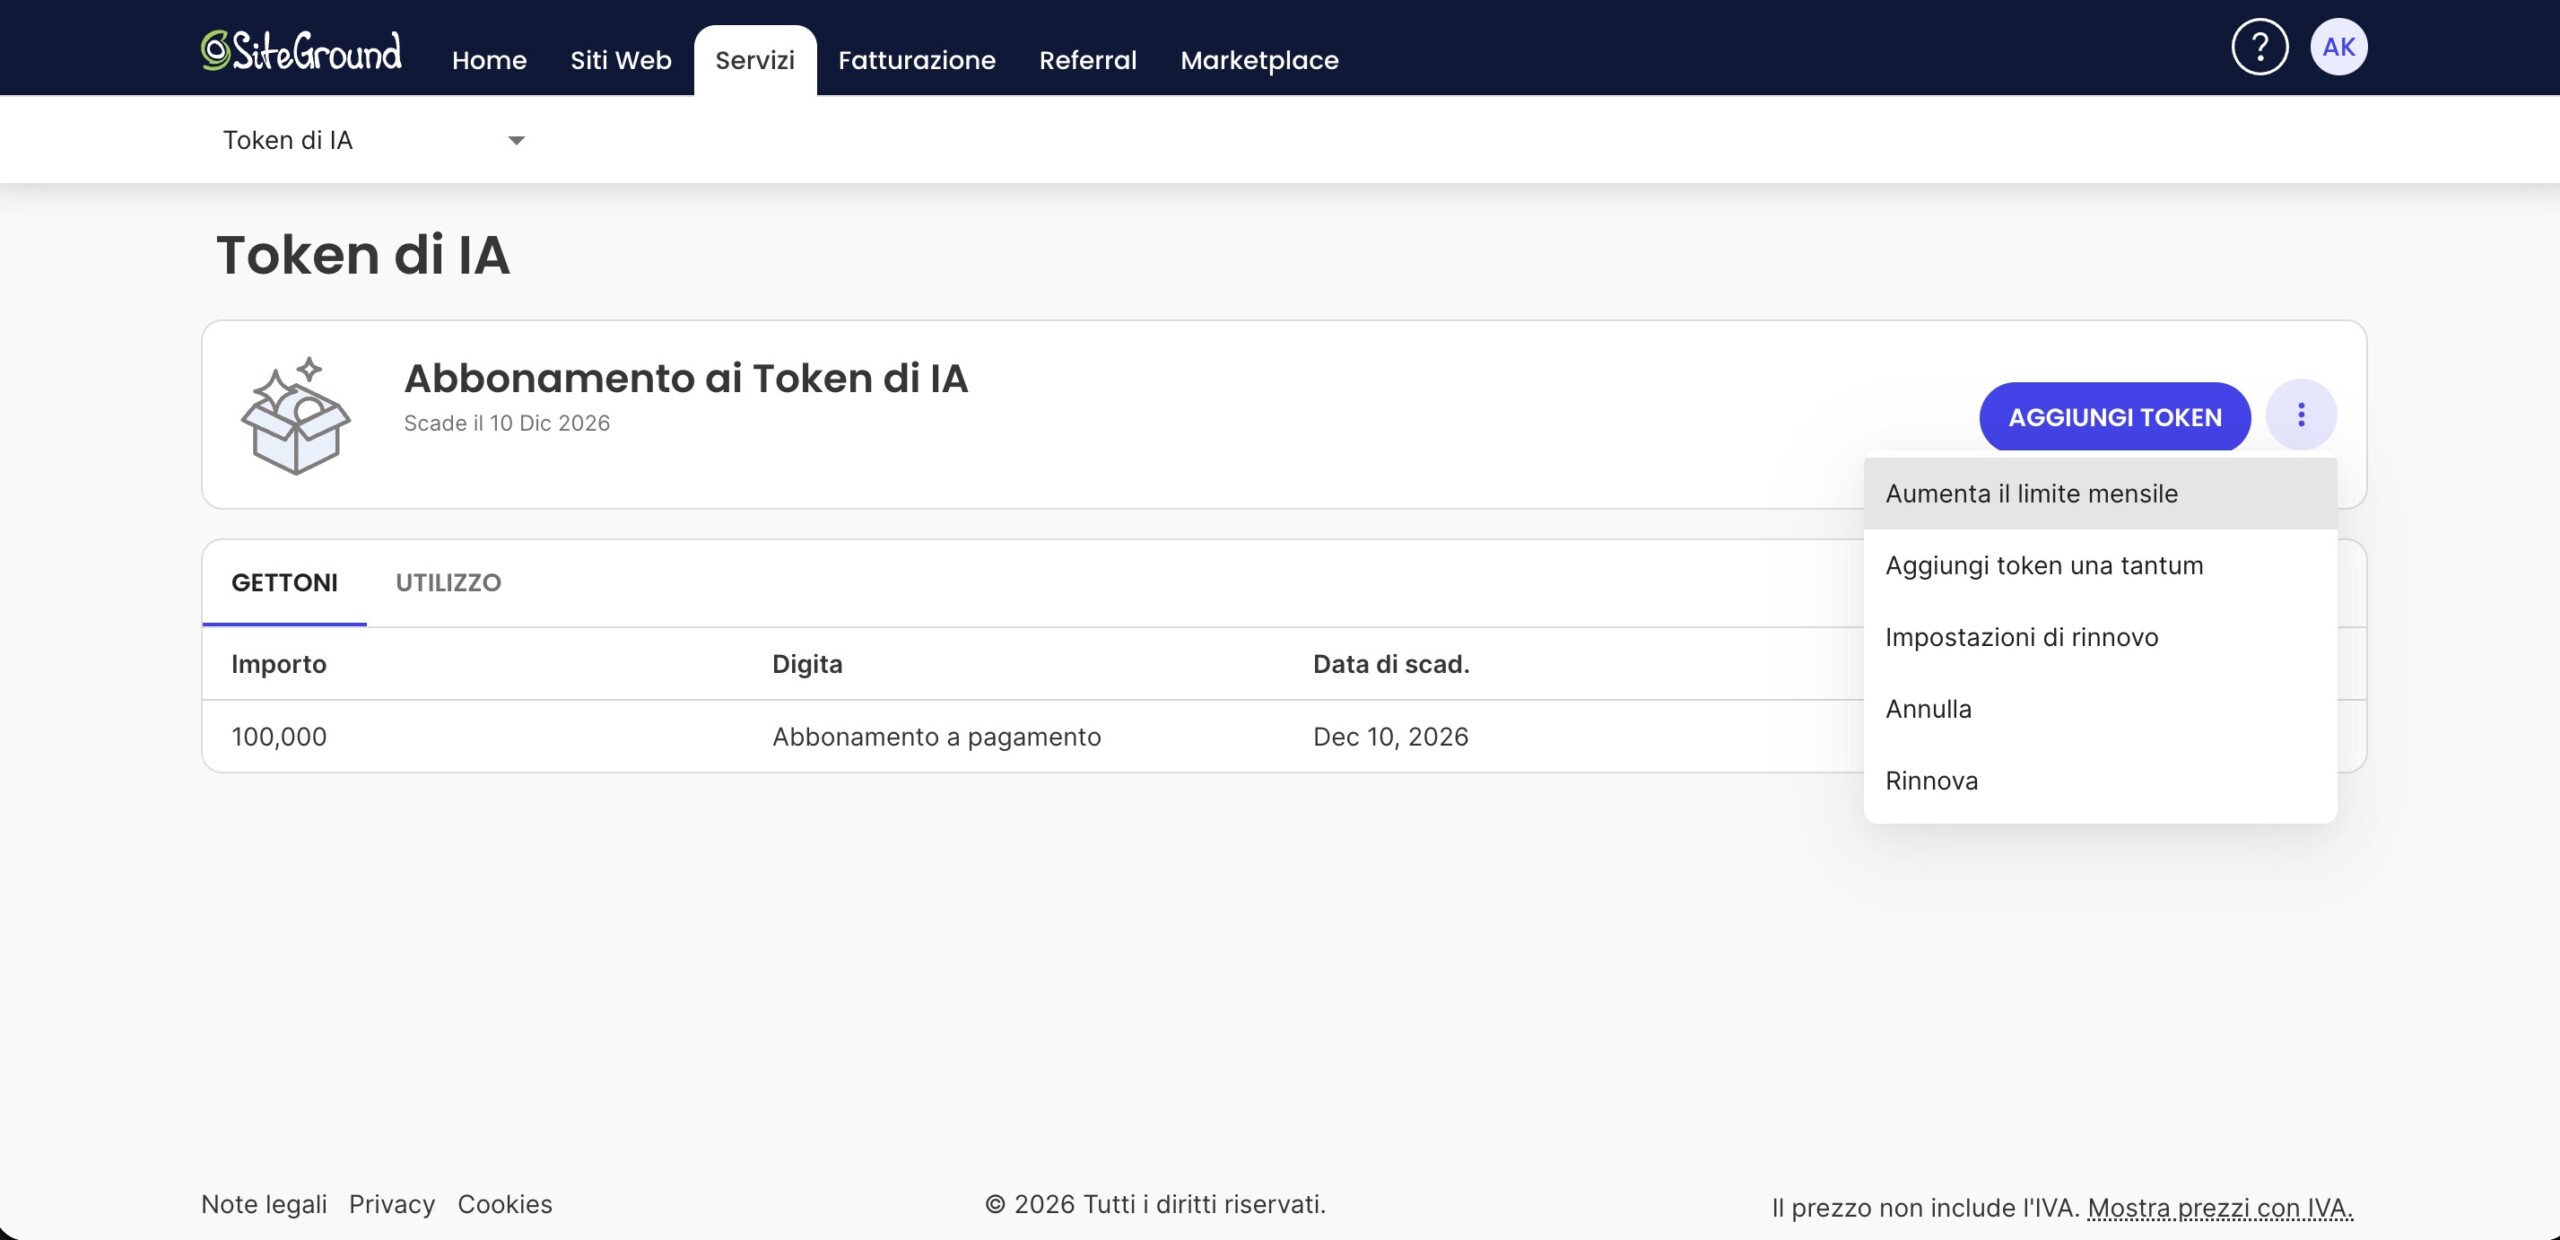The width and height of the screenshot is (2560, 1240).
Task: Select the Servizi nav tab
Action: [755, 60]
